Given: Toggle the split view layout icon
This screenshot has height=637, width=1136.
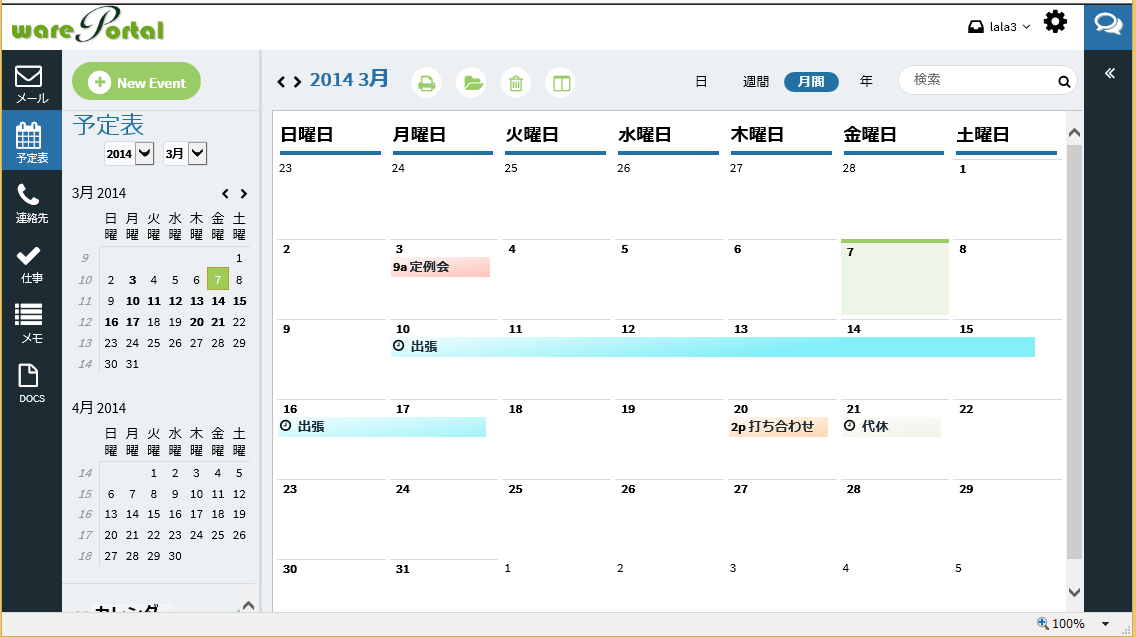Looking at the screenshot, I should [x=562, y=83].
